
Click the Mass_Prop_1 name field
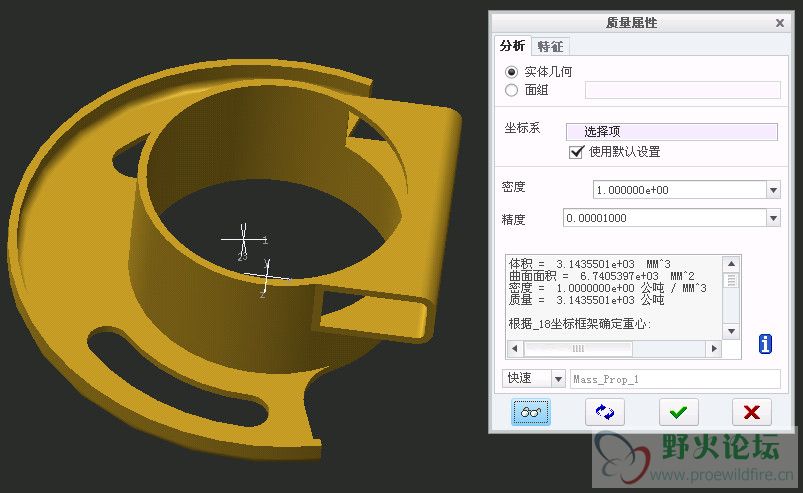(x=675, y=379)
